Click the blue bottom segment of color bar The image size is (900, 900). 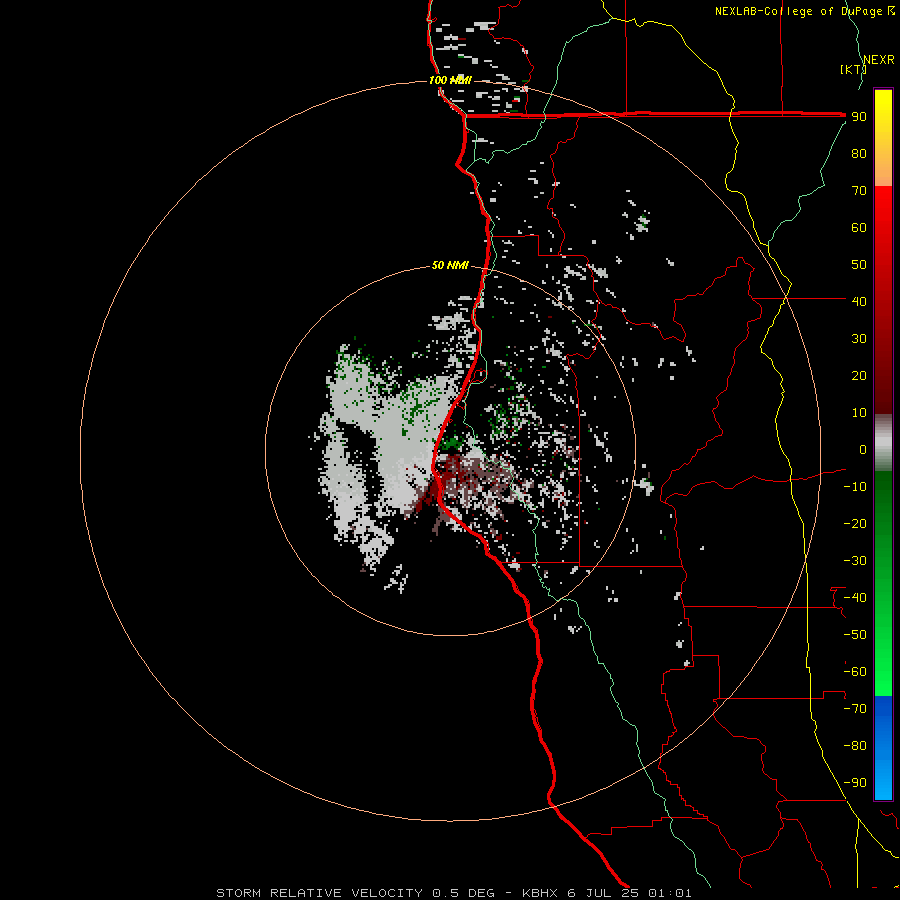pos(883,748)
